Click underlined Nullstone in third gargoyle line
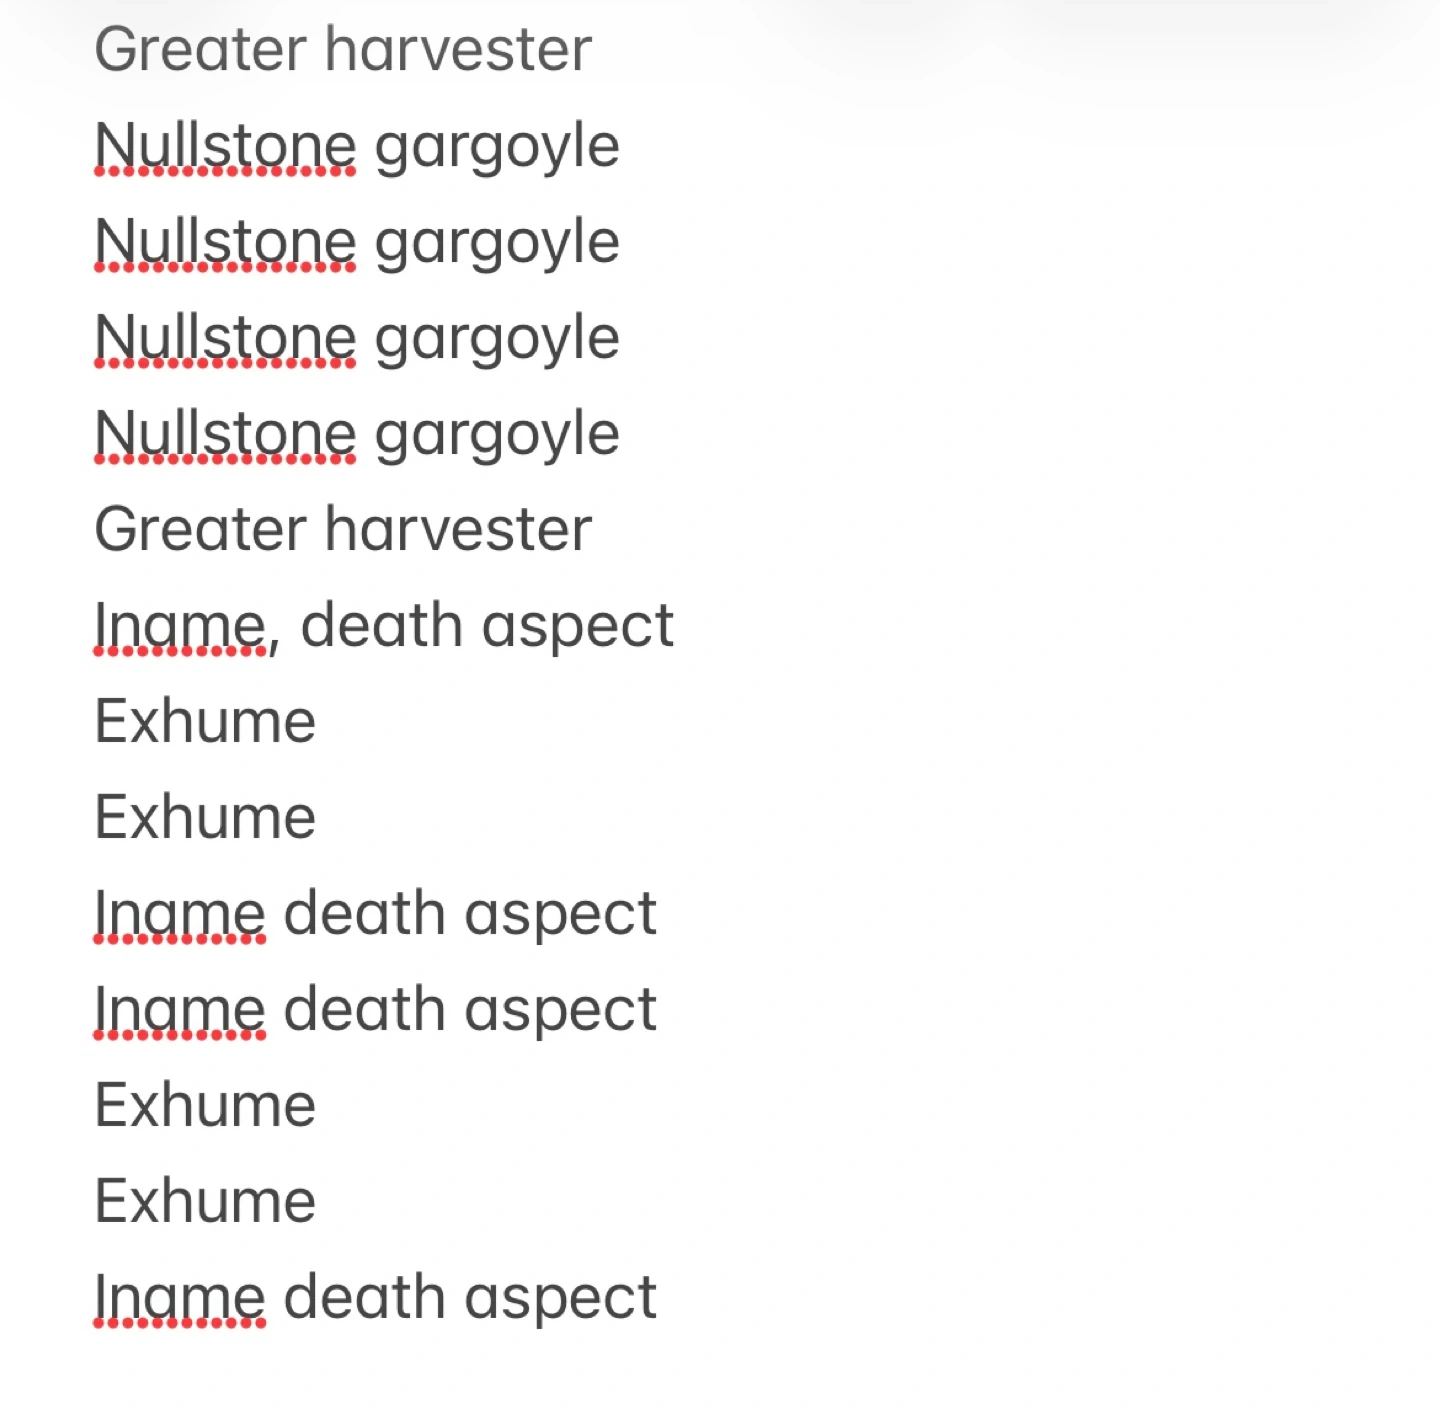1440x1409 pixels. point(225,337)
